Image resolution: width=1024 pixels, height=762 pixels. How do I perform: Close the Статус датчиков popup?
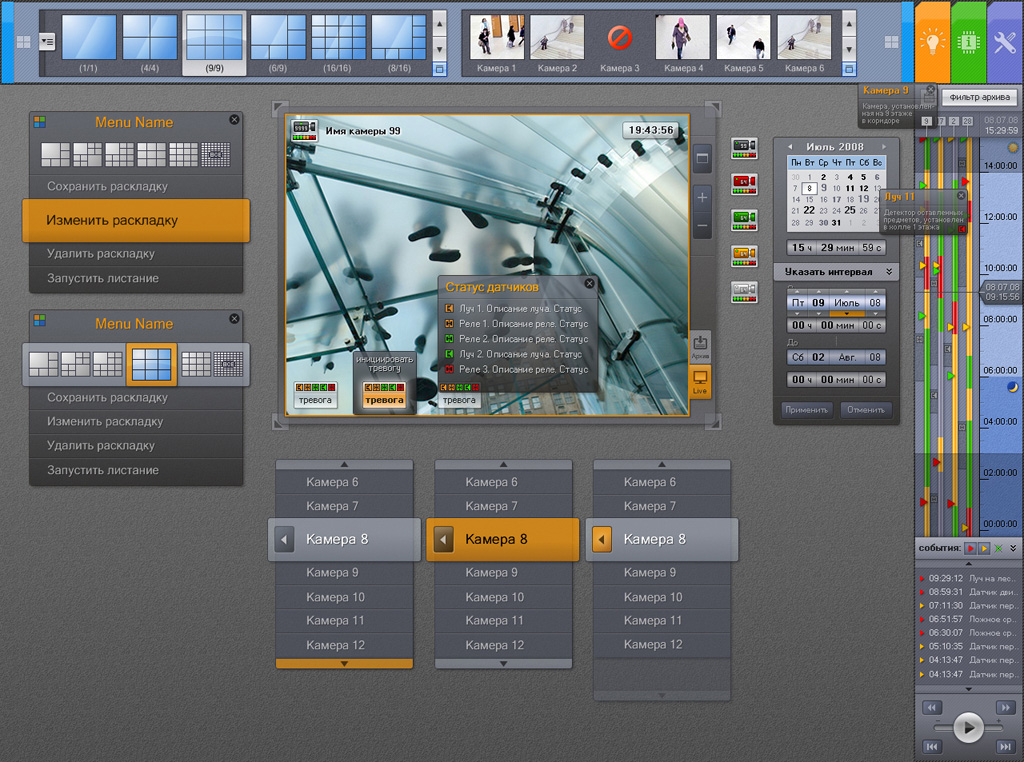(590, 283)
